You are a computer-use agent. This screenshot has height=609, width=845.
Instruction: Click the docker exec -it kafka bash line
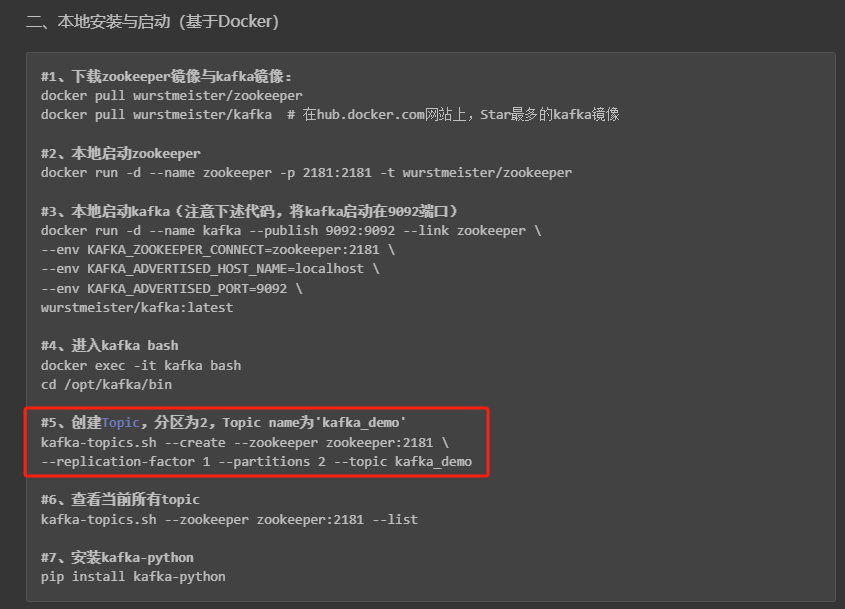tap(141, 365)
